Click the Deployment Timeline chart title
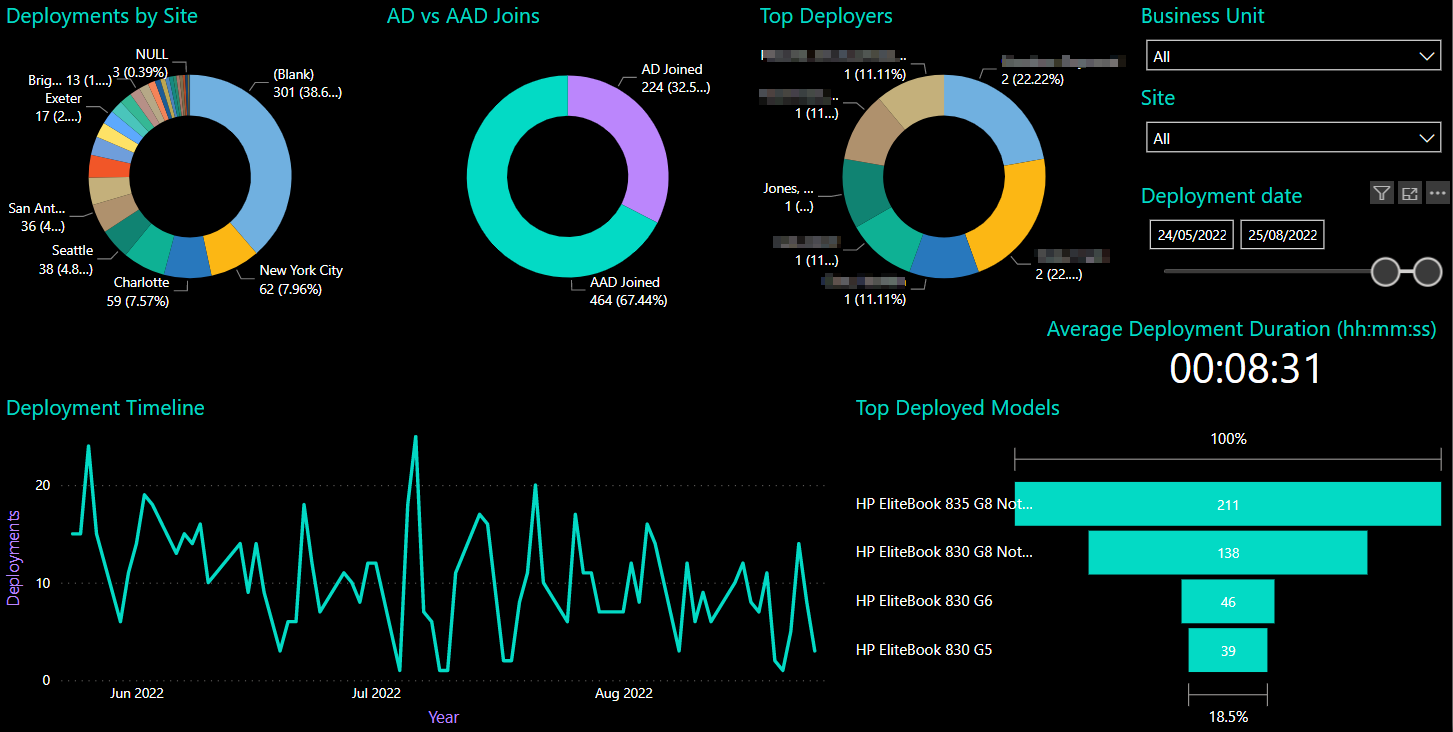 point(105,408)
